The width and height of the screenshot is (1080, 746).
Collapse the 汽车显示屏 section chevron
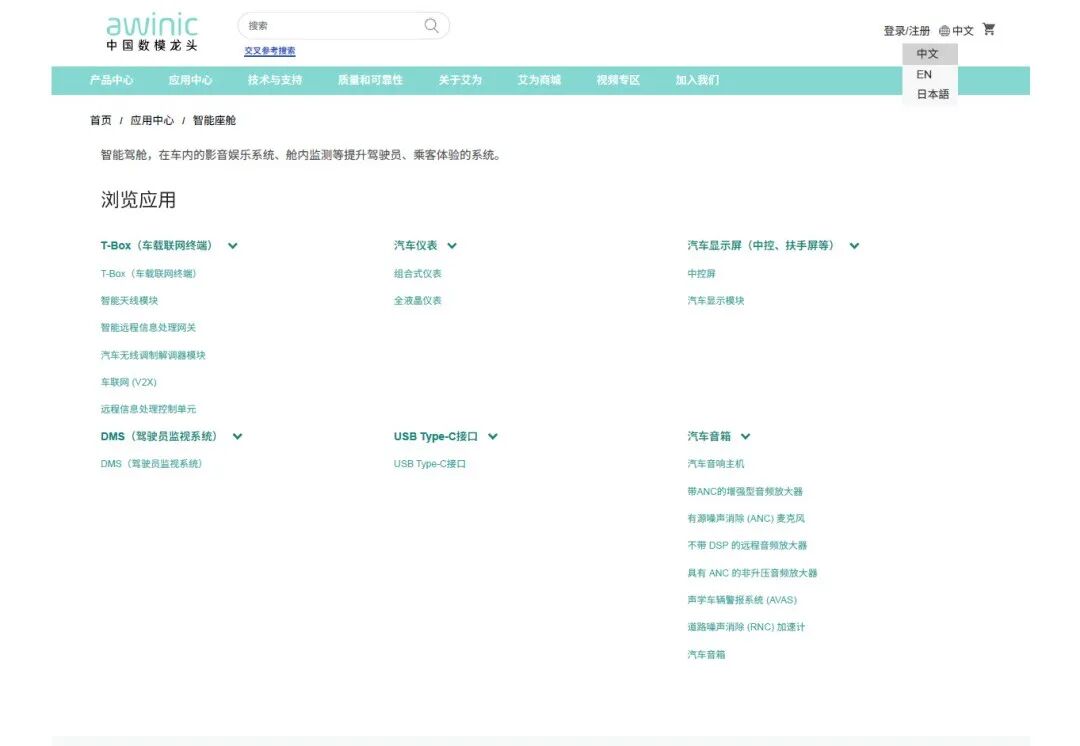(x=854, y=246)
